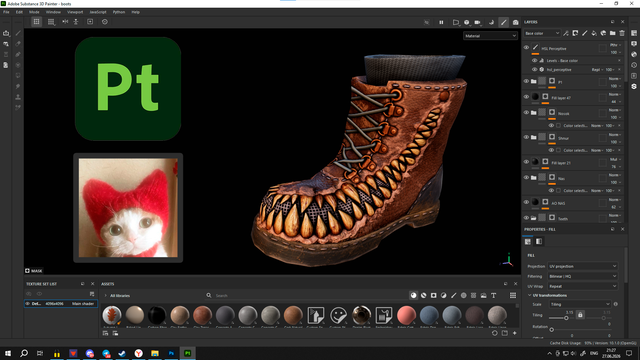Show single viewport grid layout icon
Screen dimensions: 640x360
(x=36, y=22)
